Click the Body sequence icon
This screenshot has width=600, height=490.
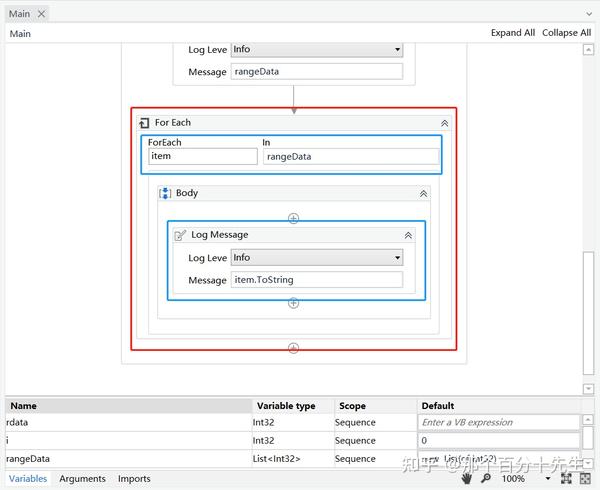165,193
